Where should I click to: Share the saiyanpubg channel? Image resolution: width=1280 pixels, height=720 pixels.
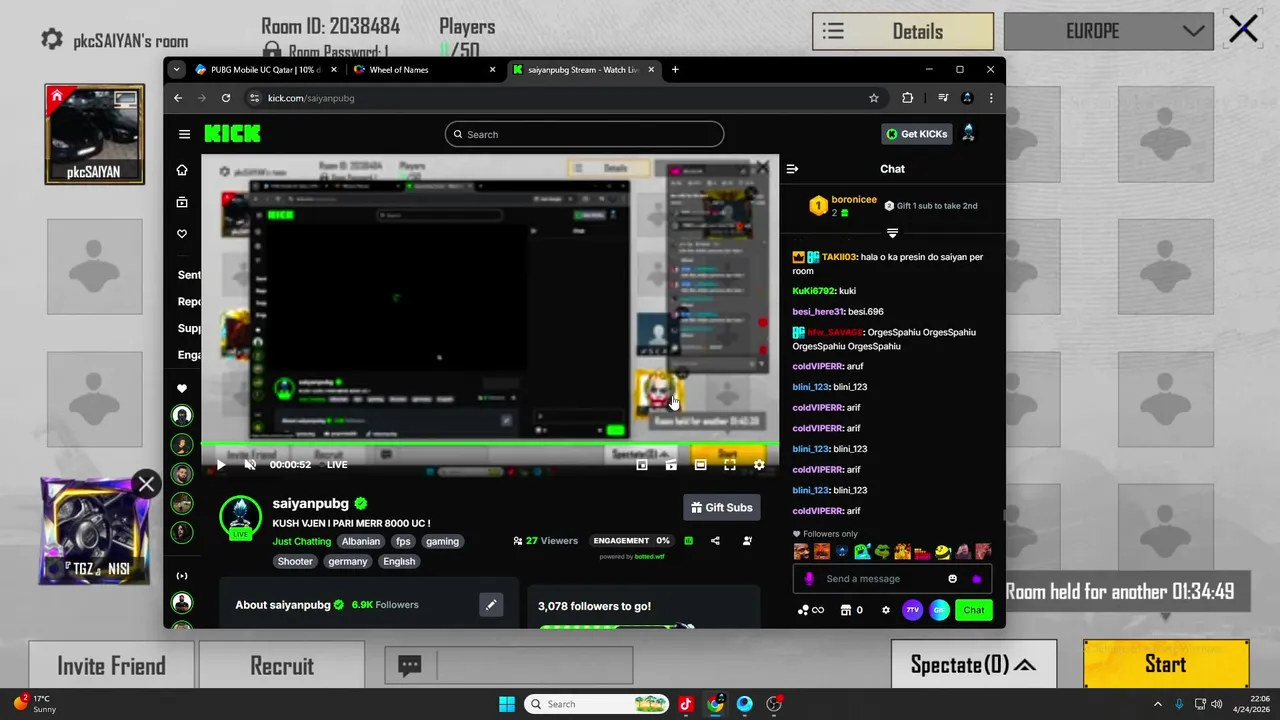coord(715,541)
